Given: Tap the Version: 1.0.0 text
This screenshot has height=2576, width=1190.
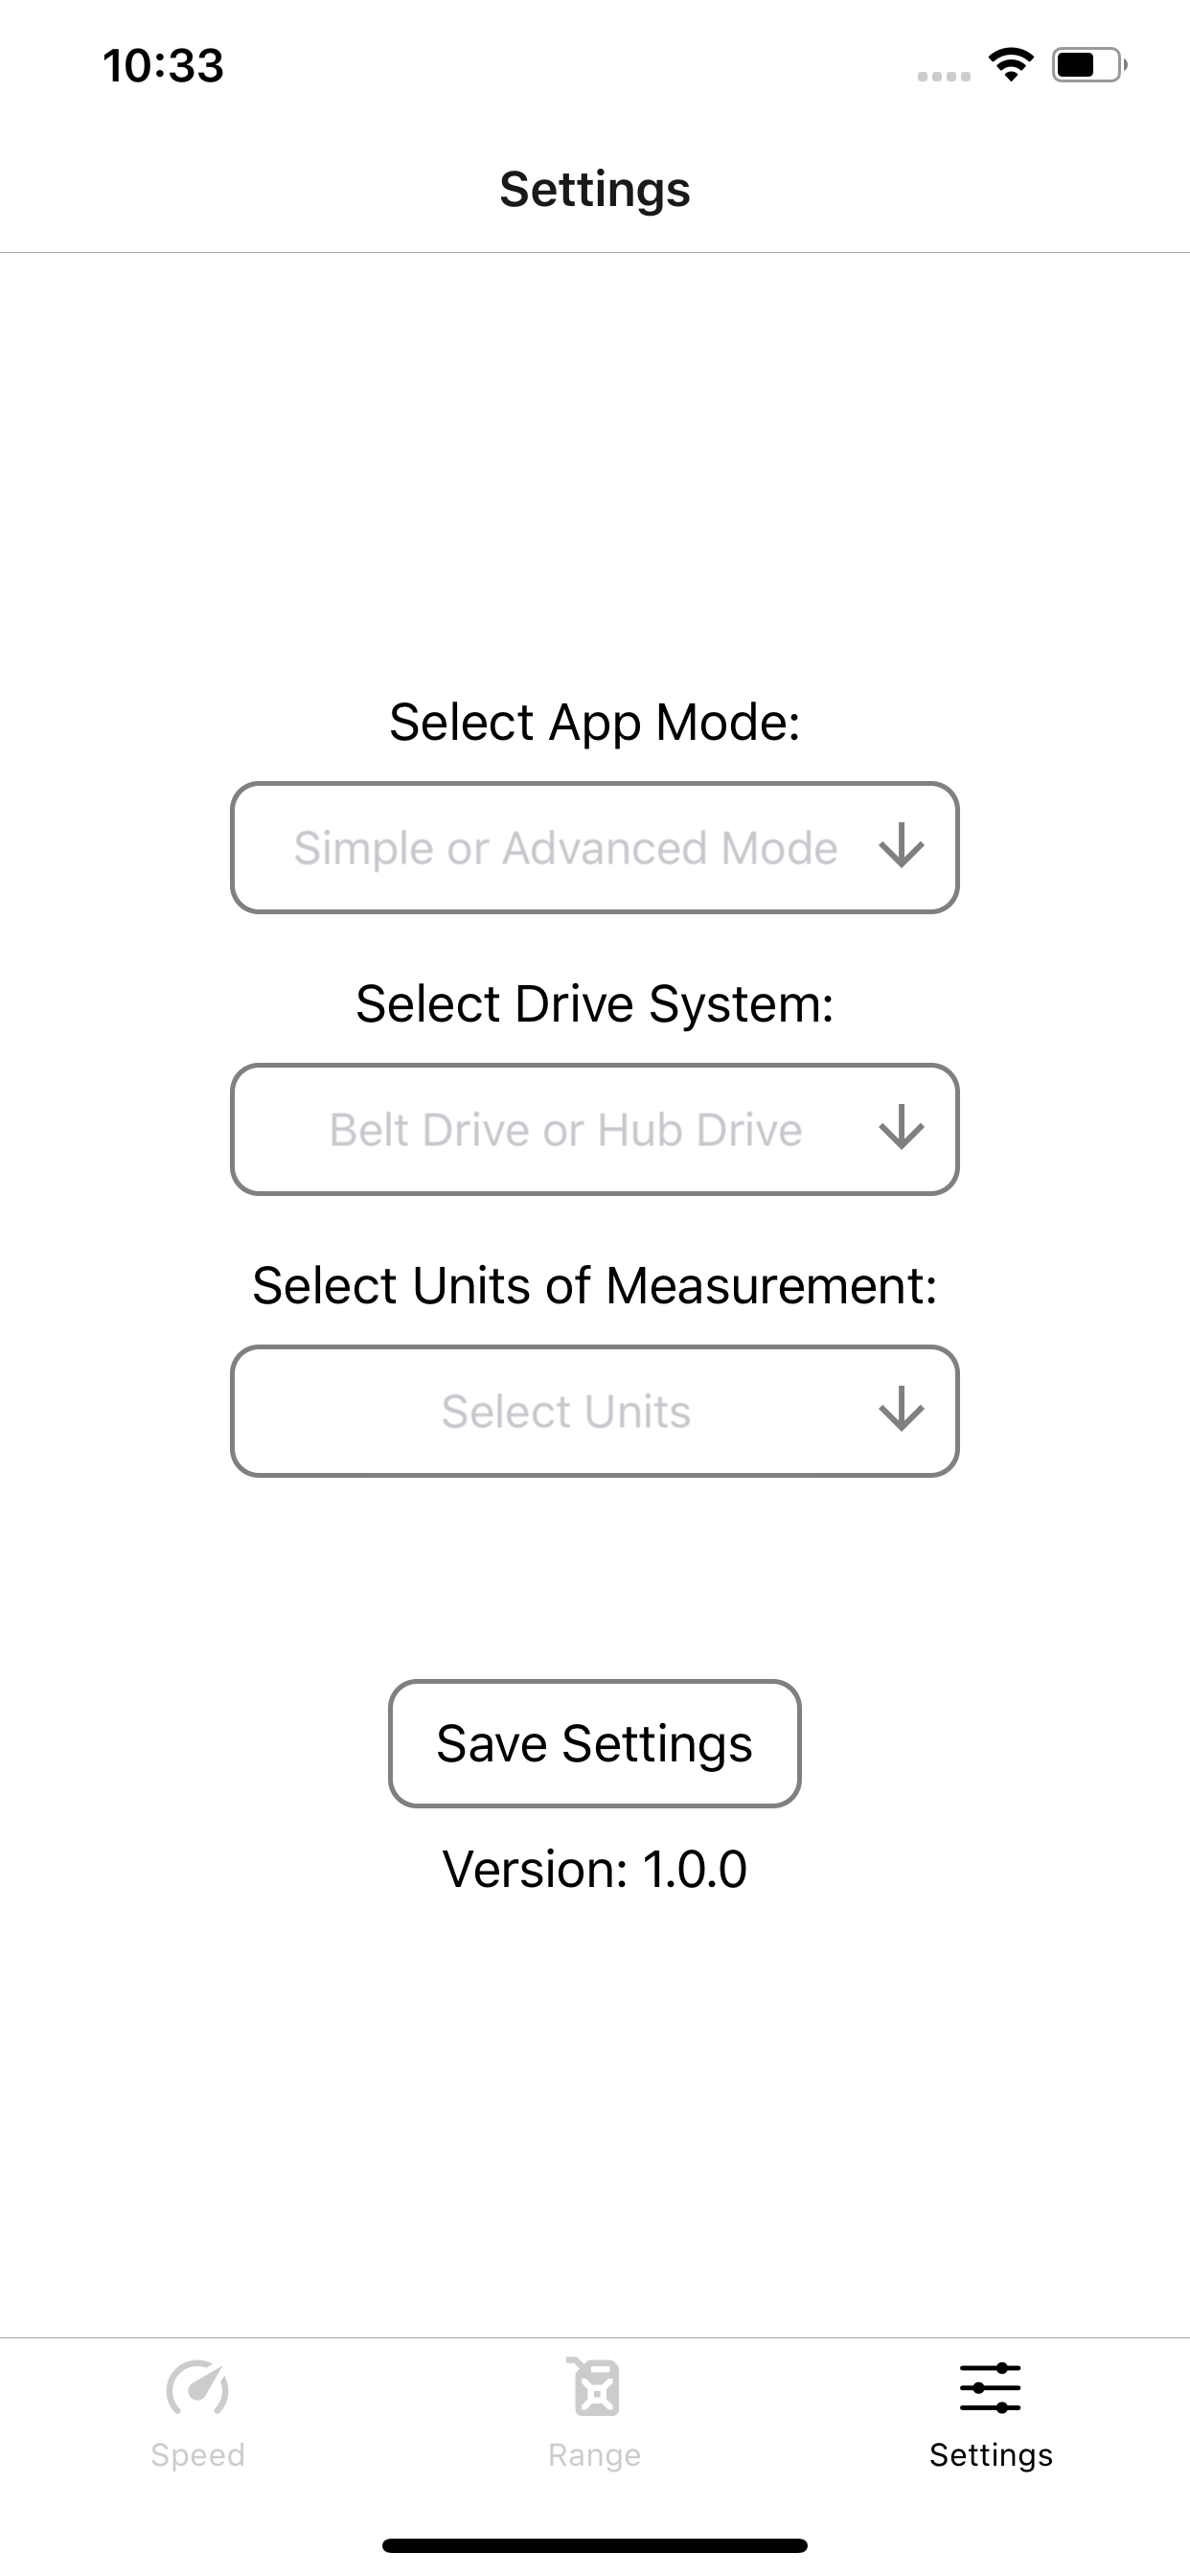Looking at the screenshot, I should click(595, 1869).
